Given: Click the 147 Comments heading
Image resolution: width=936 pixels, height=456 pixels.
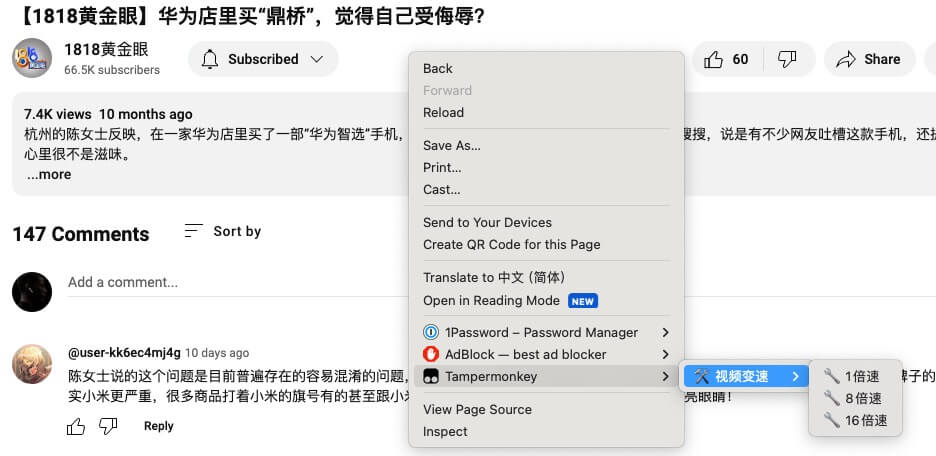Looking at the screenshot, I should click(x=81, y=234).
